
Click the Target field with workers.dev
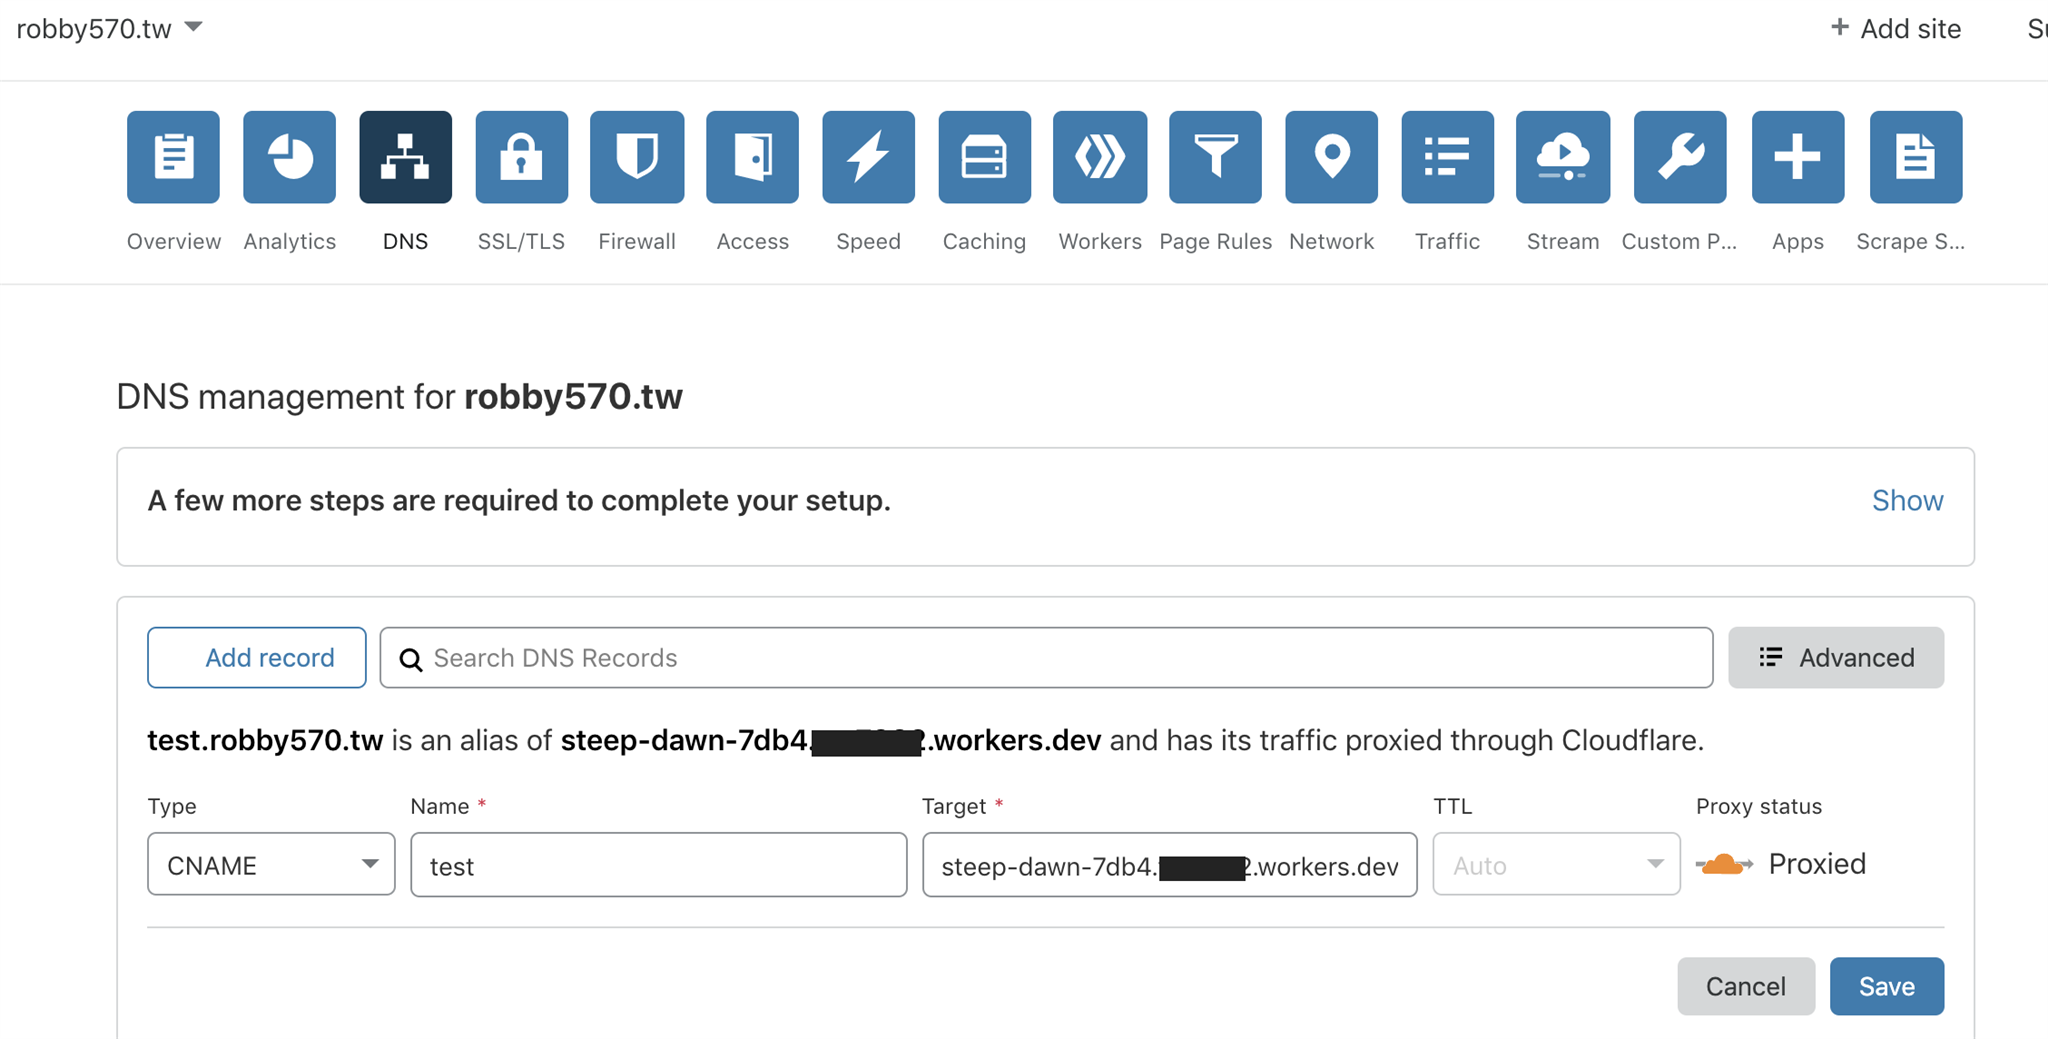click(1170, 865)
